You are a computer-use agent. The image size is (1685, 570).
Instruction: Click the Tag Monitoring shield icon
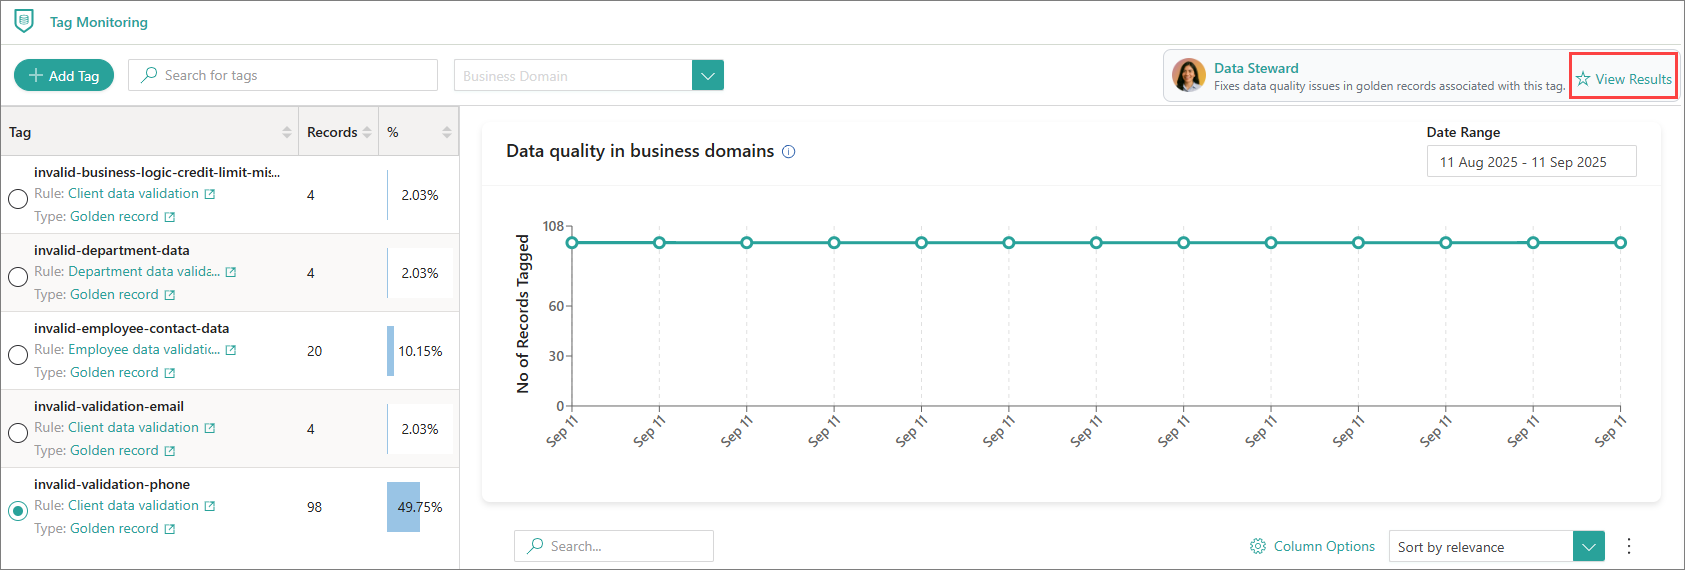point(25,21)
